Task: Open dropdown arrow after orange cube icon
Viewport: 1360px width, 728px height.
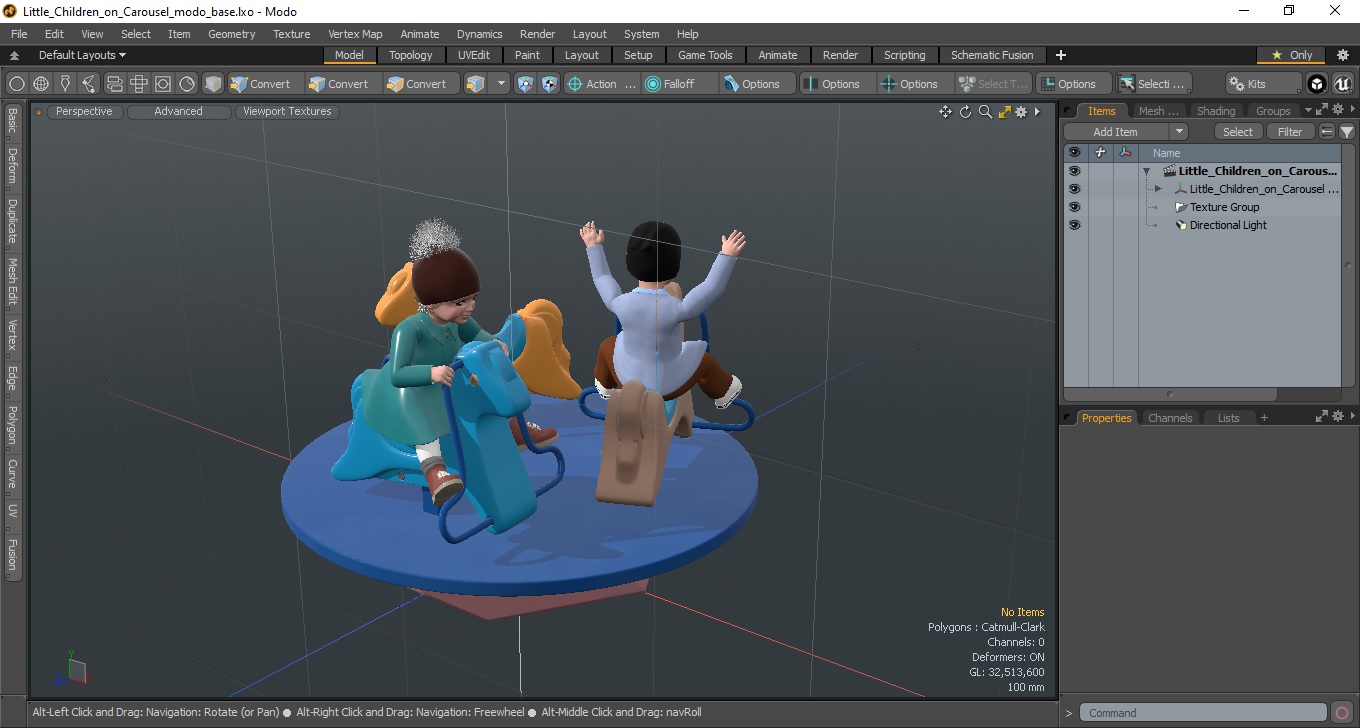Action: 501,84
